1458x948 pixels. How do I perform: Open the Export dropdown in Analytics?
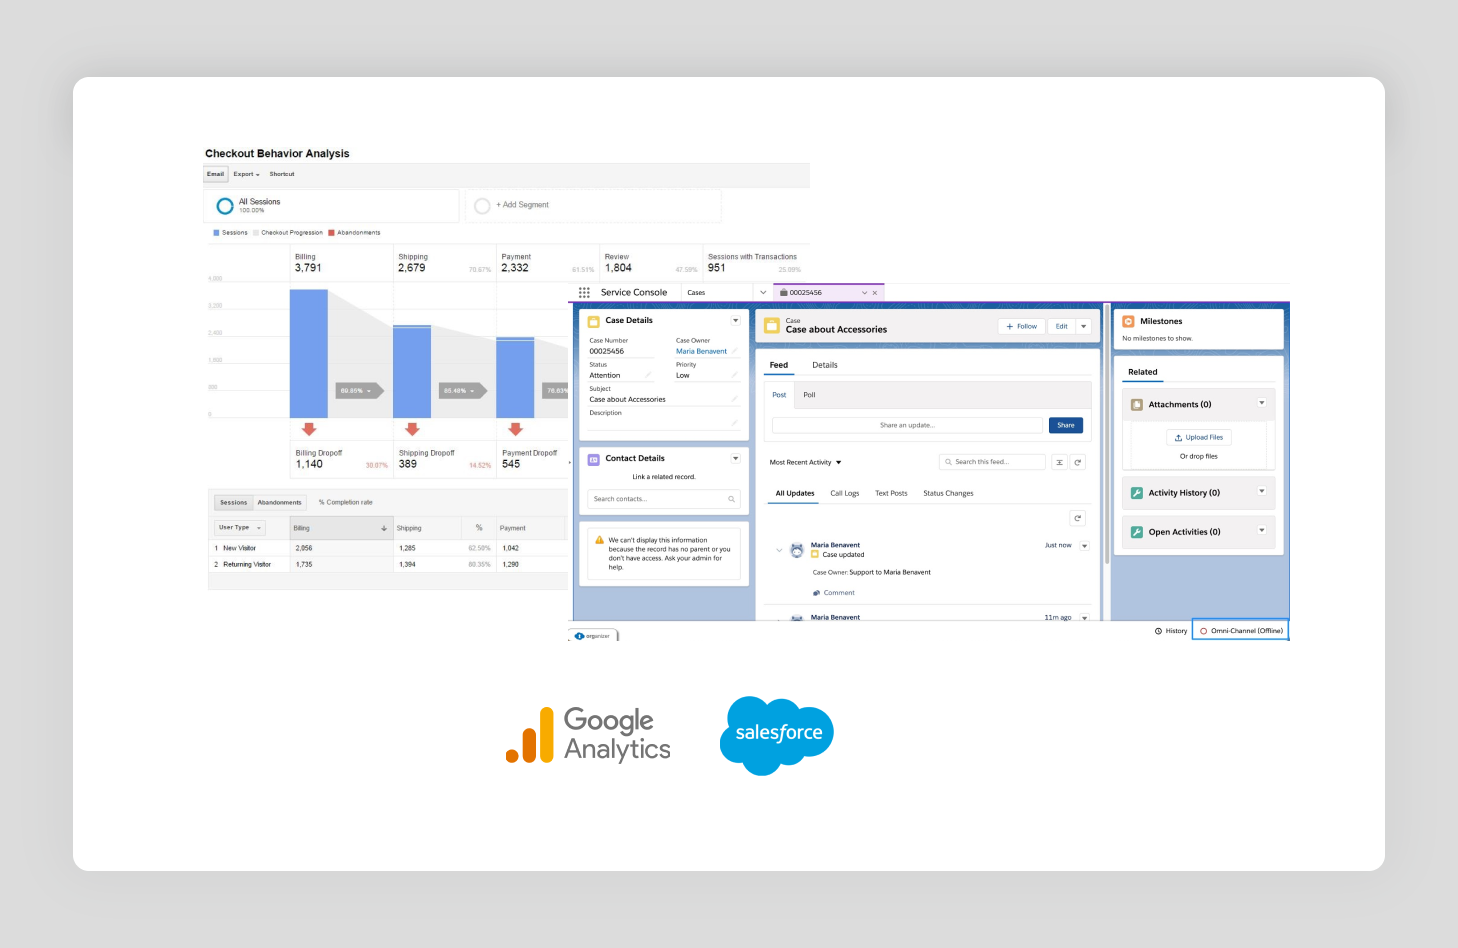tap(247, 174)
